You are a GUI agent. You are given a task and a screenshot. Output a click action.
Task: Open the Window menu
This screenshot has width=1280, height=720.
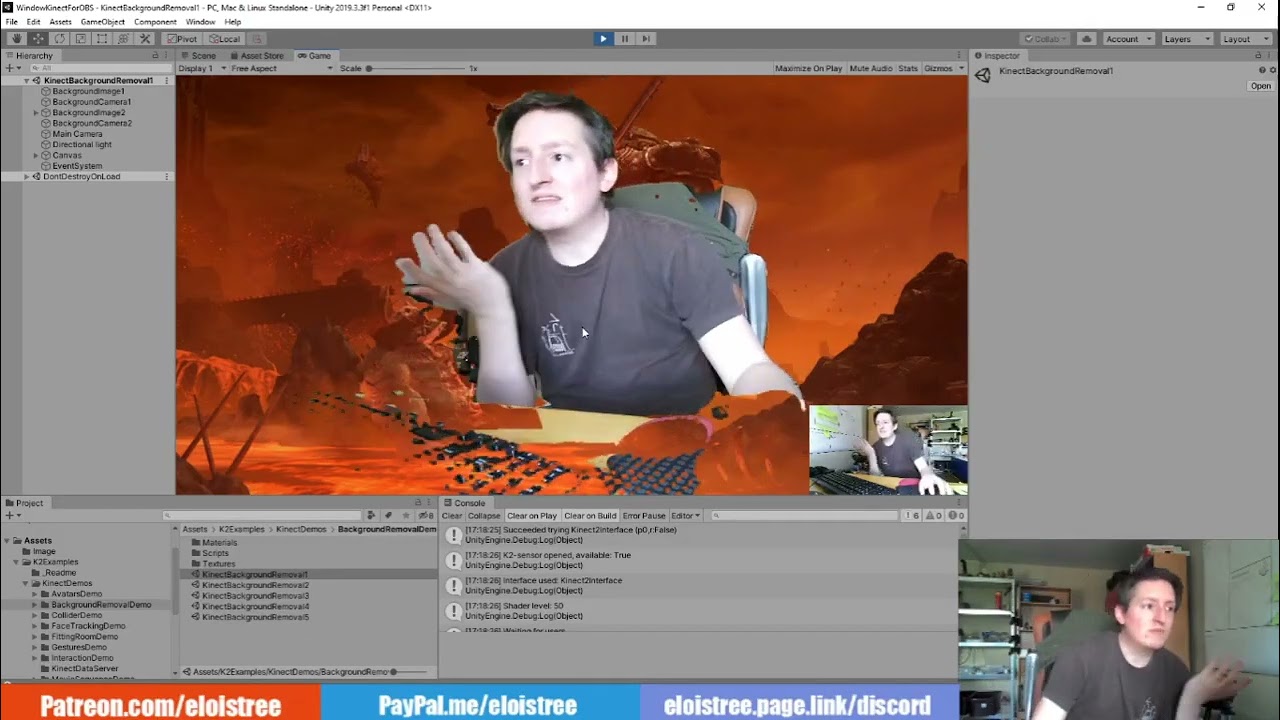point(200,22)
